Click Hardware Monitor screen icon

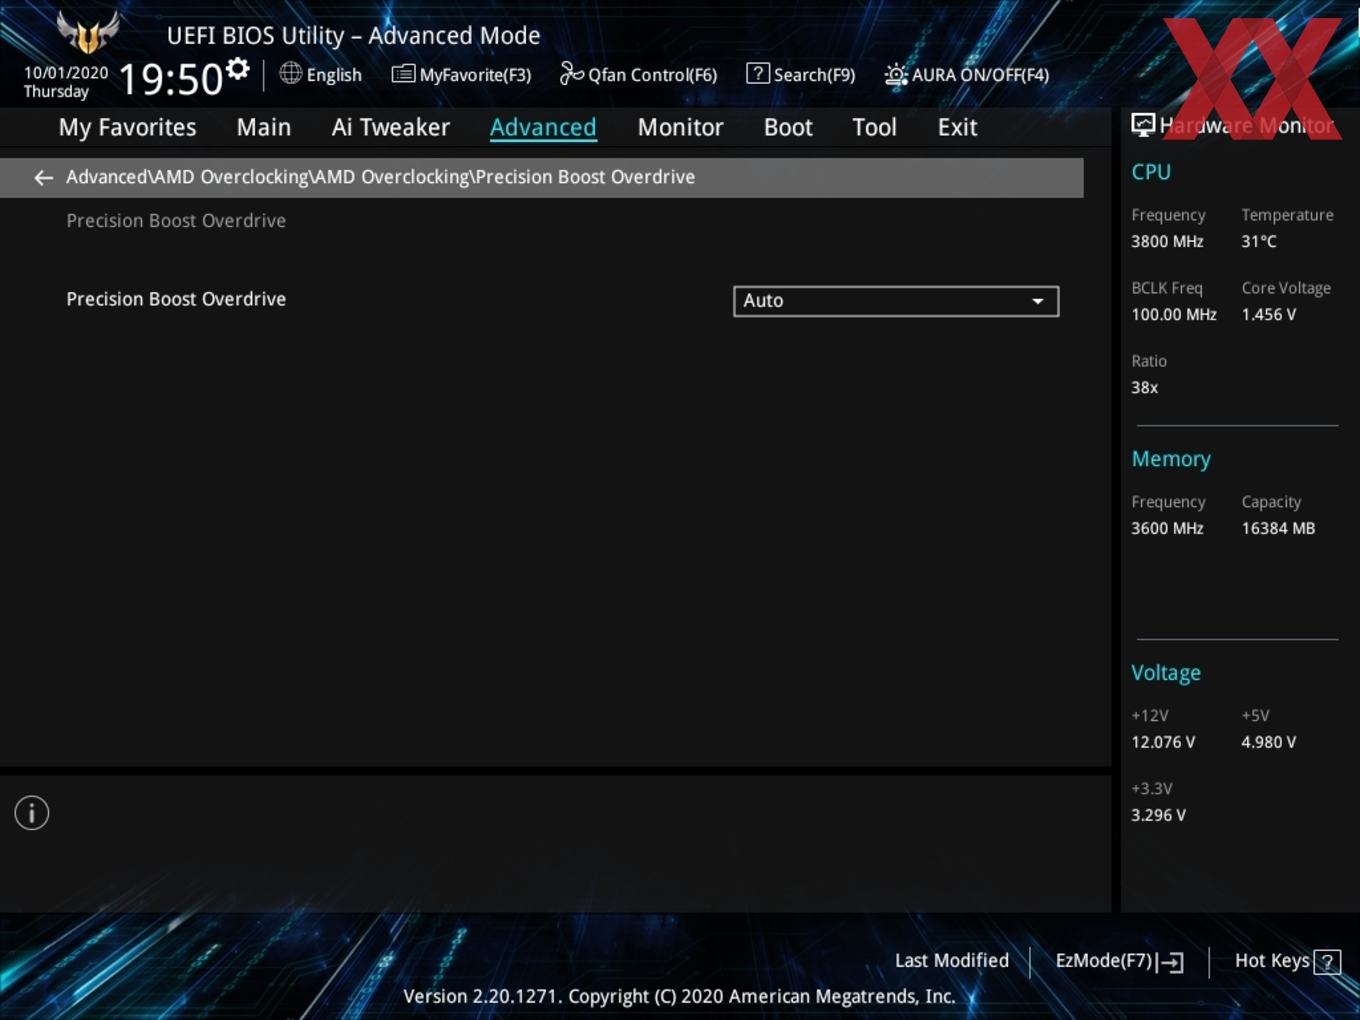click(x=1143, y=125)
